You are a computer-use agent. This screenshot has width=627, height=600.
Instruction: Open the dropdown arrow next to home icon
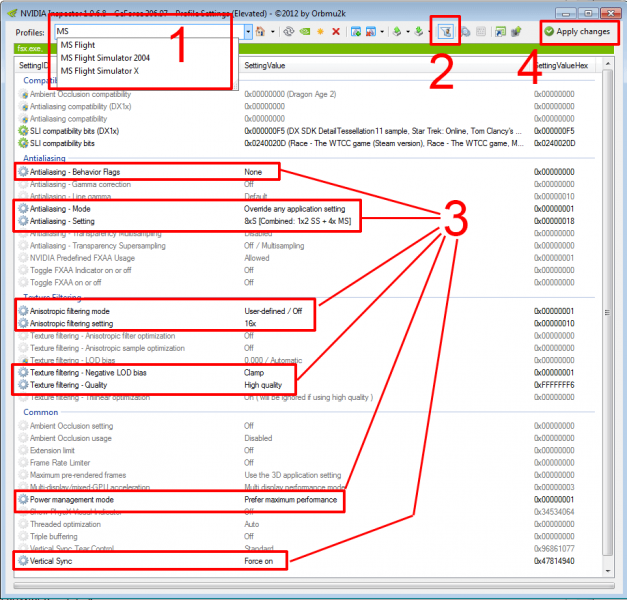click(x=273, y=31)
